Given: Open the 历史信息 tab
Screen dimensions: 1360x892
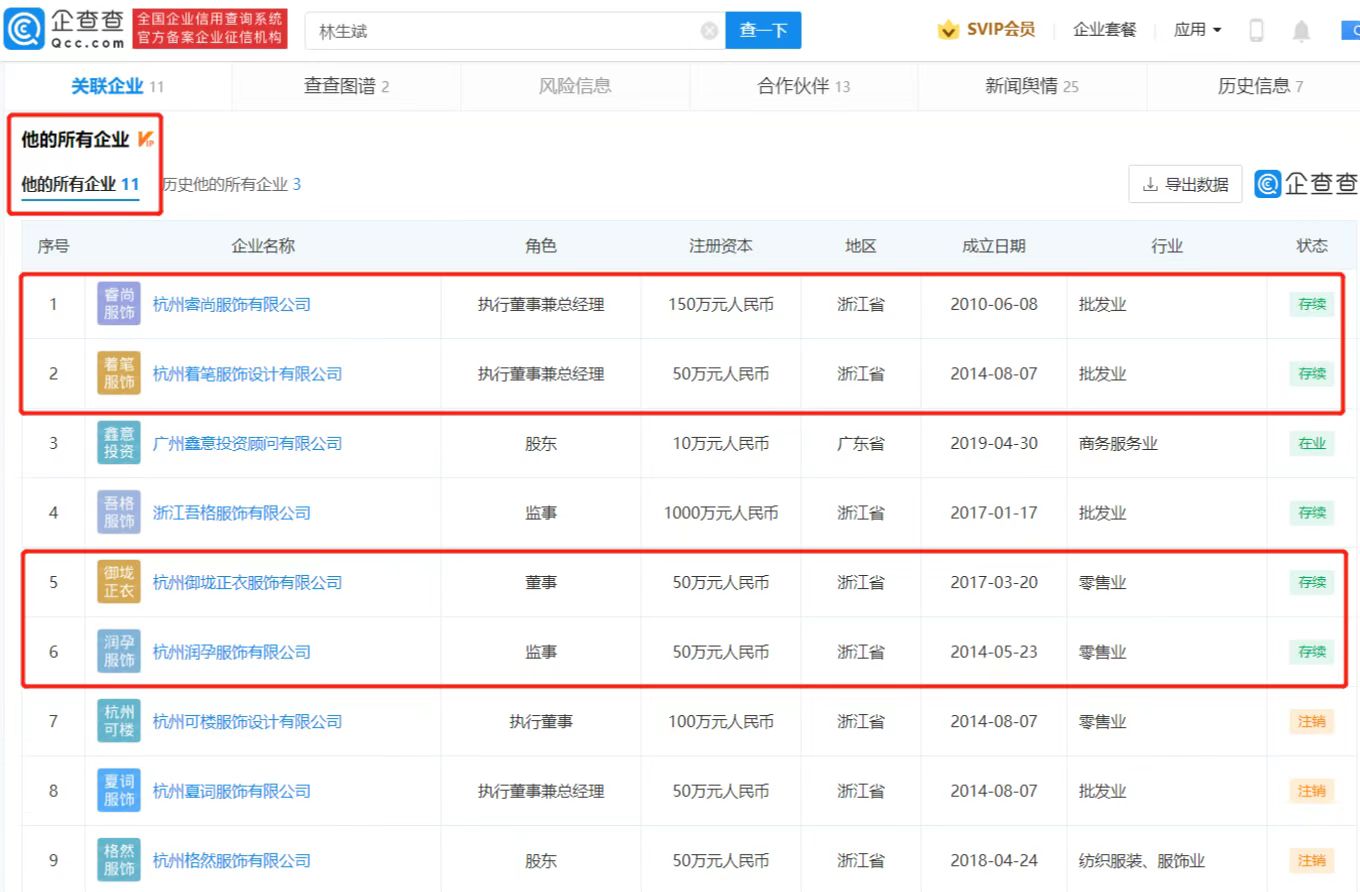Looking at the screenshot, I should (1260, 86).
